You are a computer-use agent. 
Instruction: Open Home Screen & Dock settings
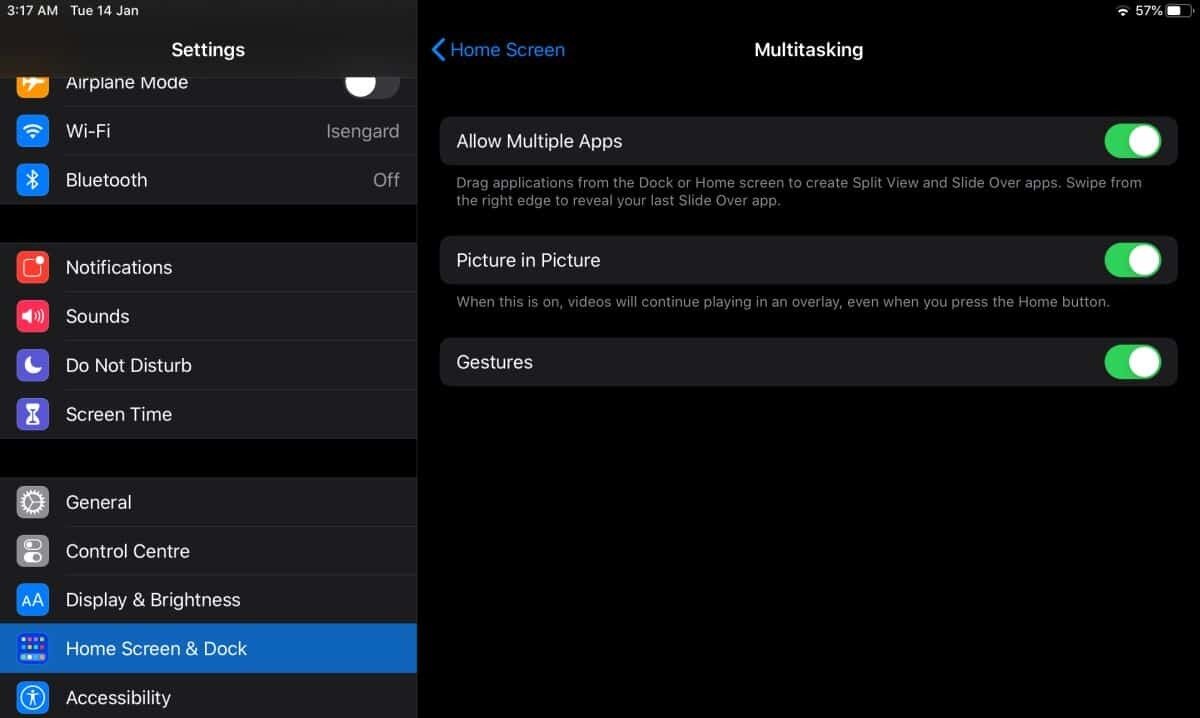point(156,648)
